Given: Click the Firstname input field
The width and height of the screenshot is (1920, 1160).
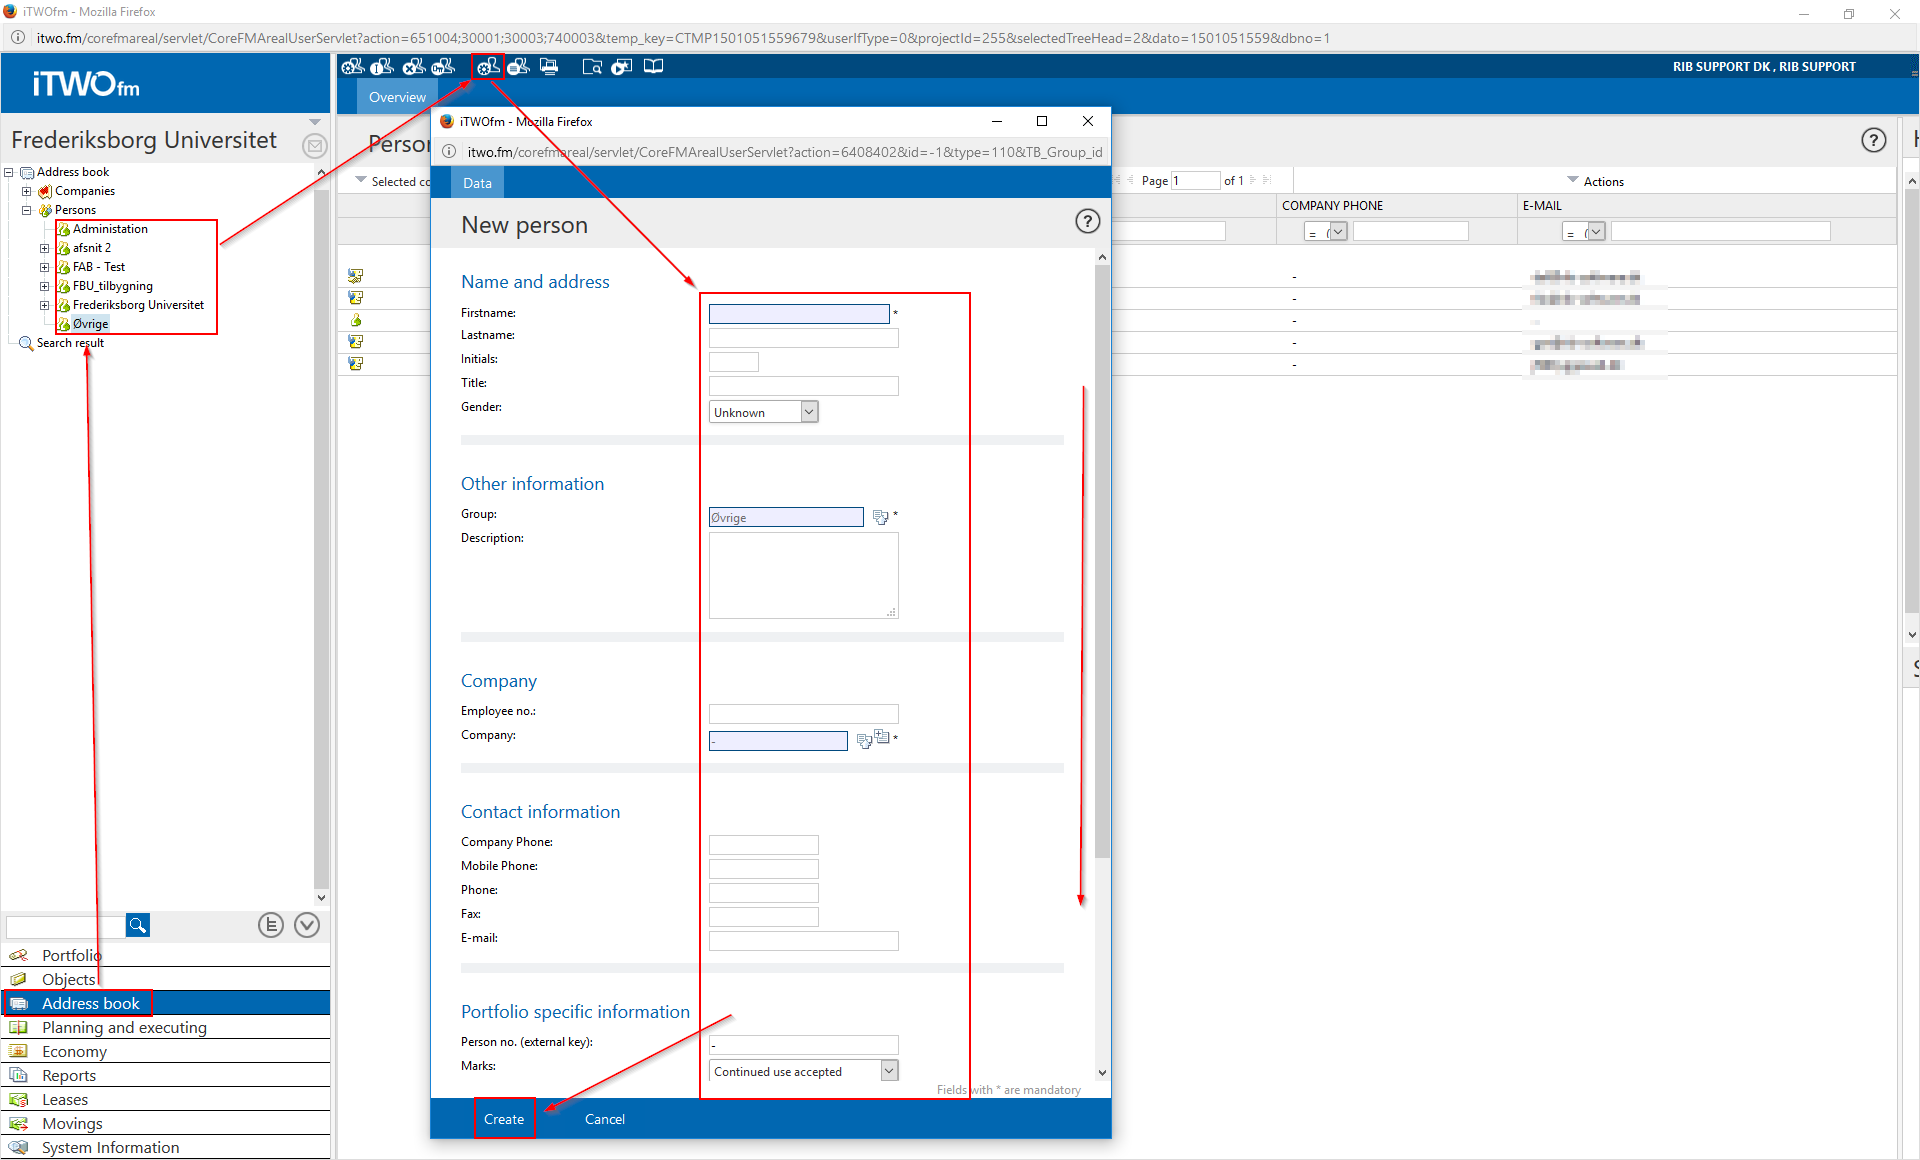Looking at the screenshot, I should pos(798,313).
